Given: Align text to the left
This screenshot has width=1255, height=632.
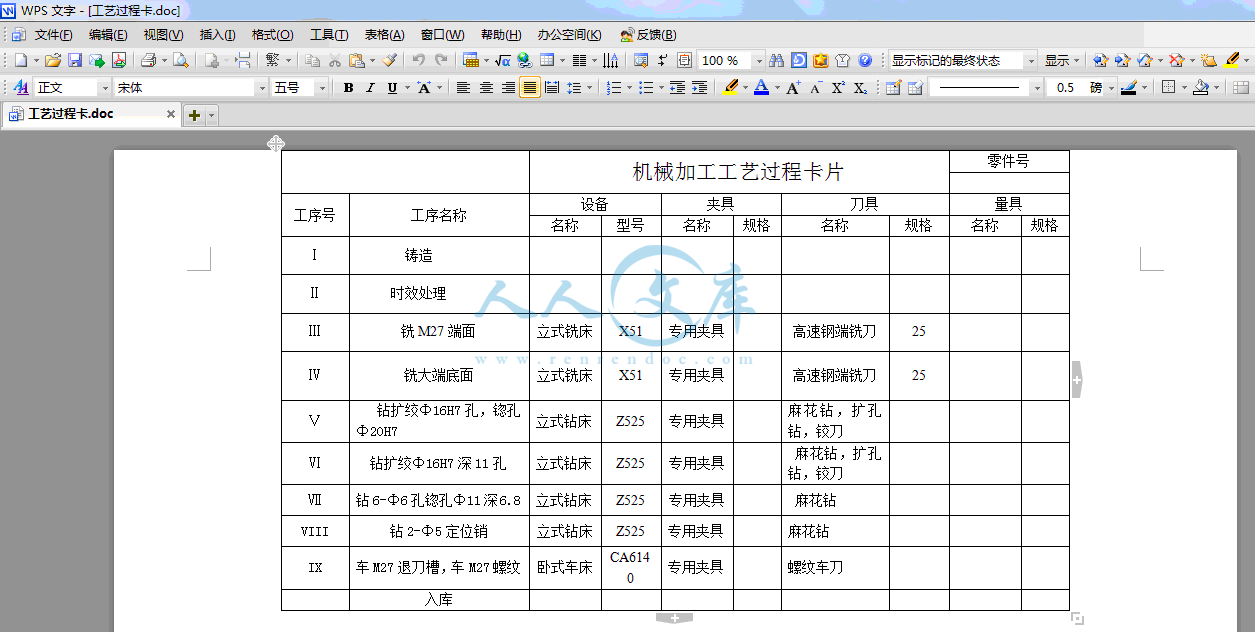Looking at the screenshot, I should [463, 88].
